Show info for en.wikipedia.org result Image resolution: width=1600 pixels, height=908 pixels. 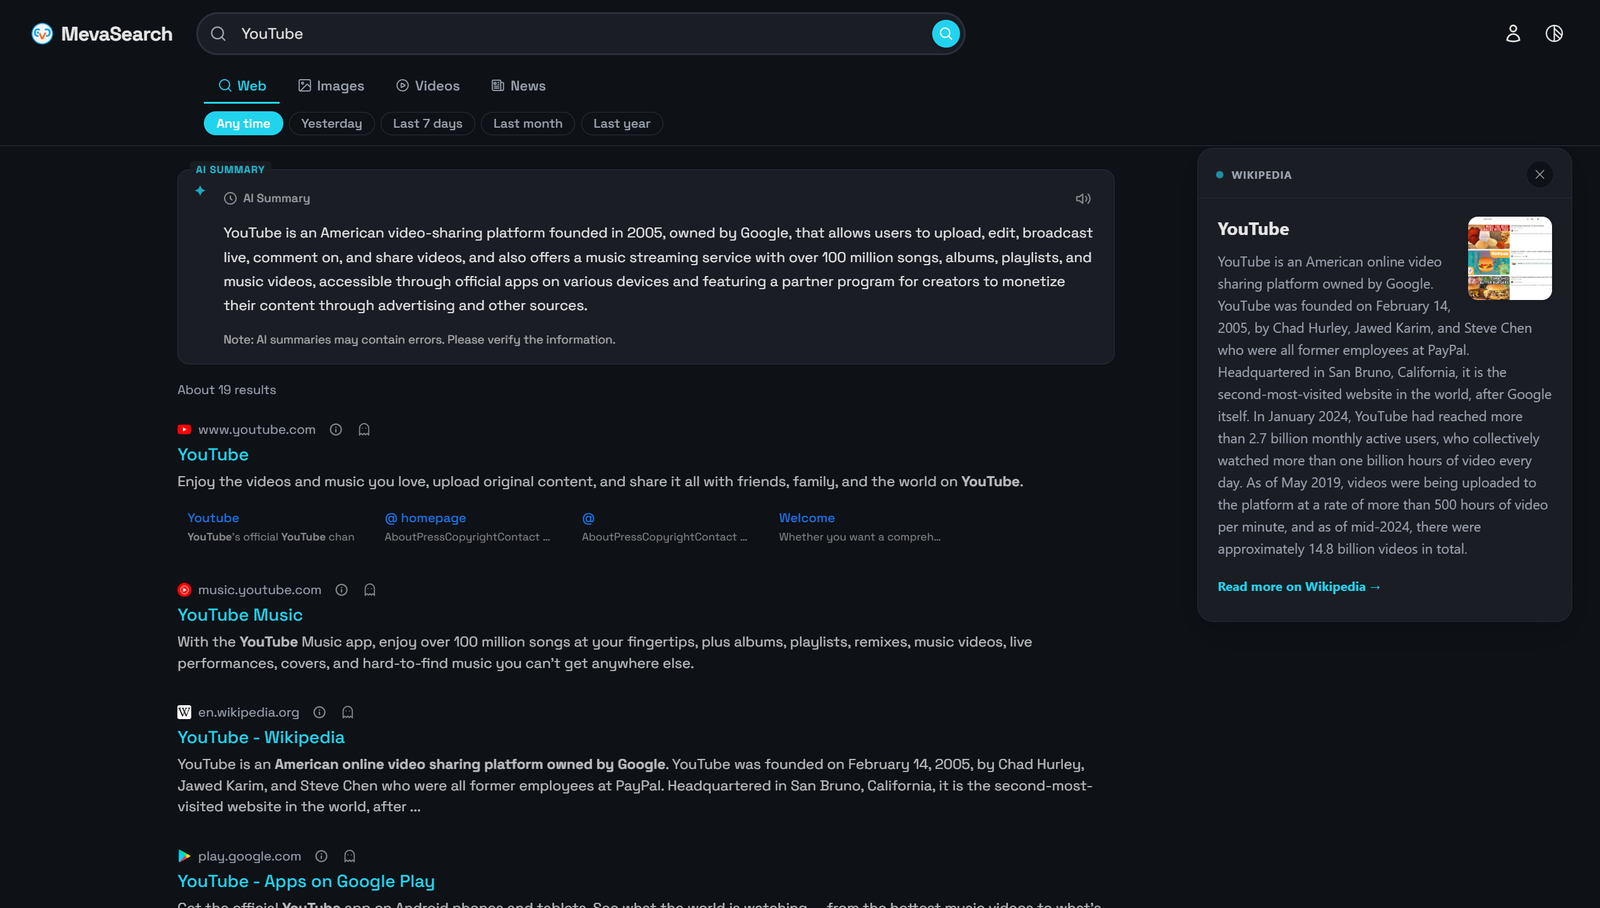[x=320, y=713]
